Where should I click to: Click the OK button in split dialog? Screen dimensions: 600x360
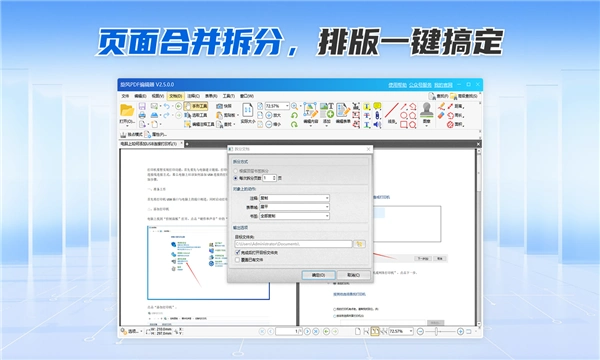point(318,275)
